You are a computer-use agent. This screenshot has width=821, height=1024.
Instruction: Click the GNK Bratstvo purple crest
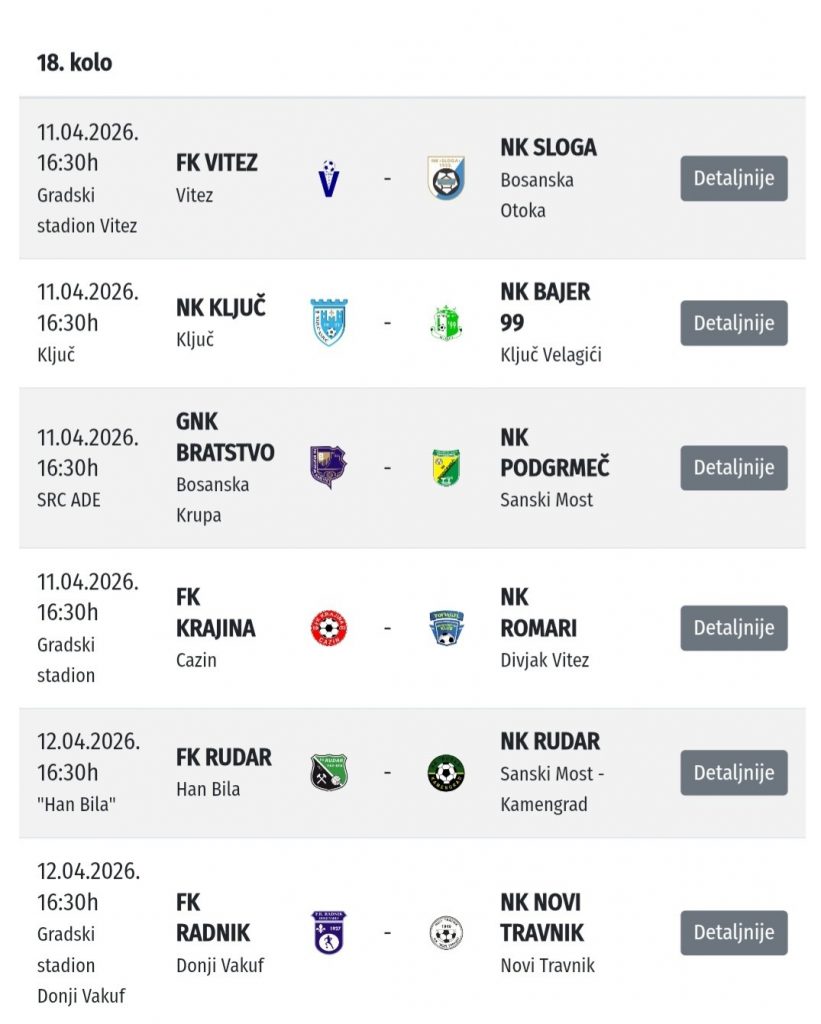tap(328, 467)
